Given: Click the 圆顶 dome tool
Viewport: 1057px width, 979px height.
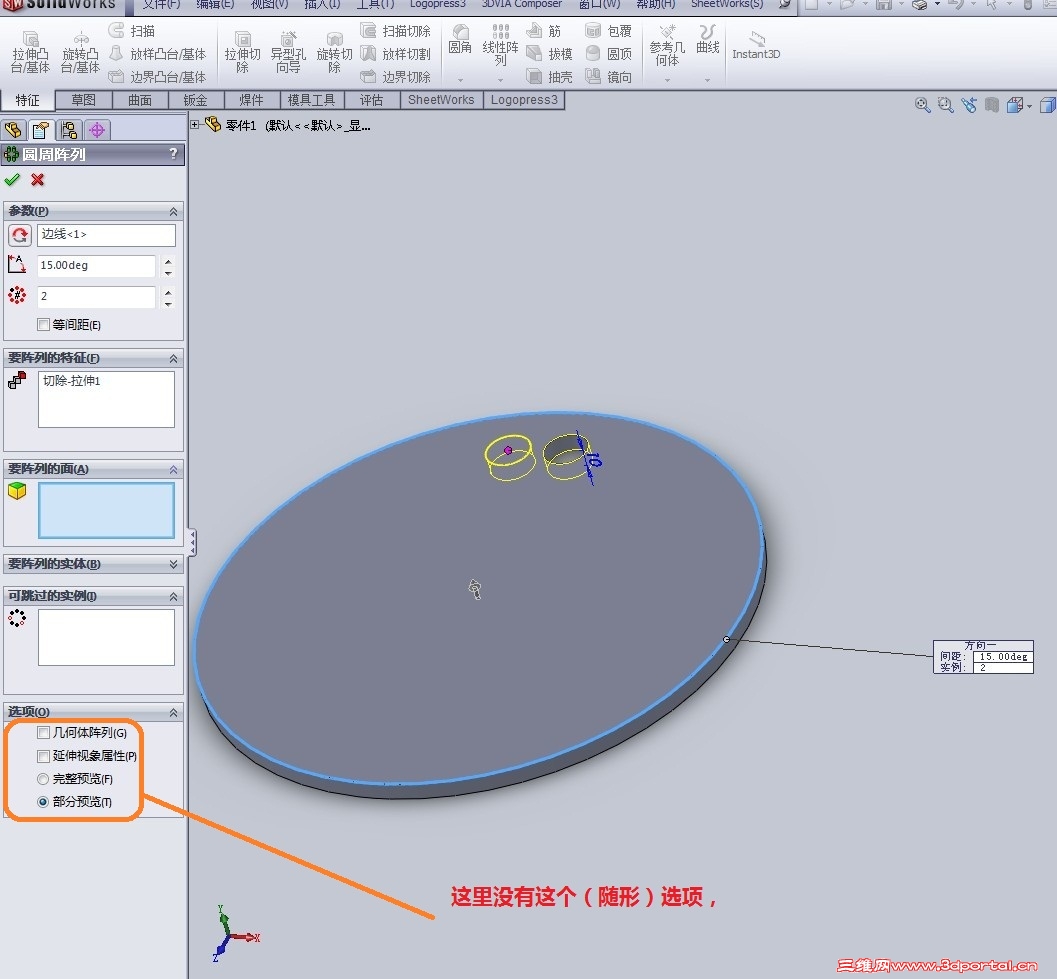Looking at the screenshot, I should pyautogui.click(x=609, y=54).
